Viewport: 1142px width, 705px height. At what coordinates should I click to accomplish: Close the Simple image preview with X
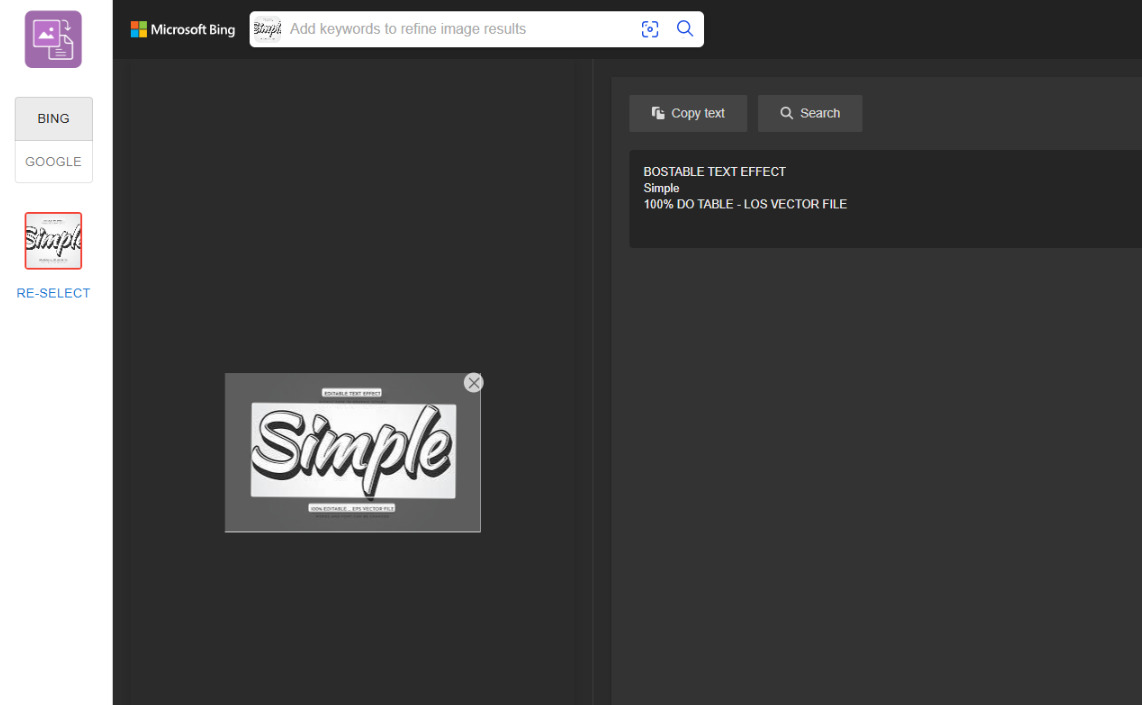[473, 382]
